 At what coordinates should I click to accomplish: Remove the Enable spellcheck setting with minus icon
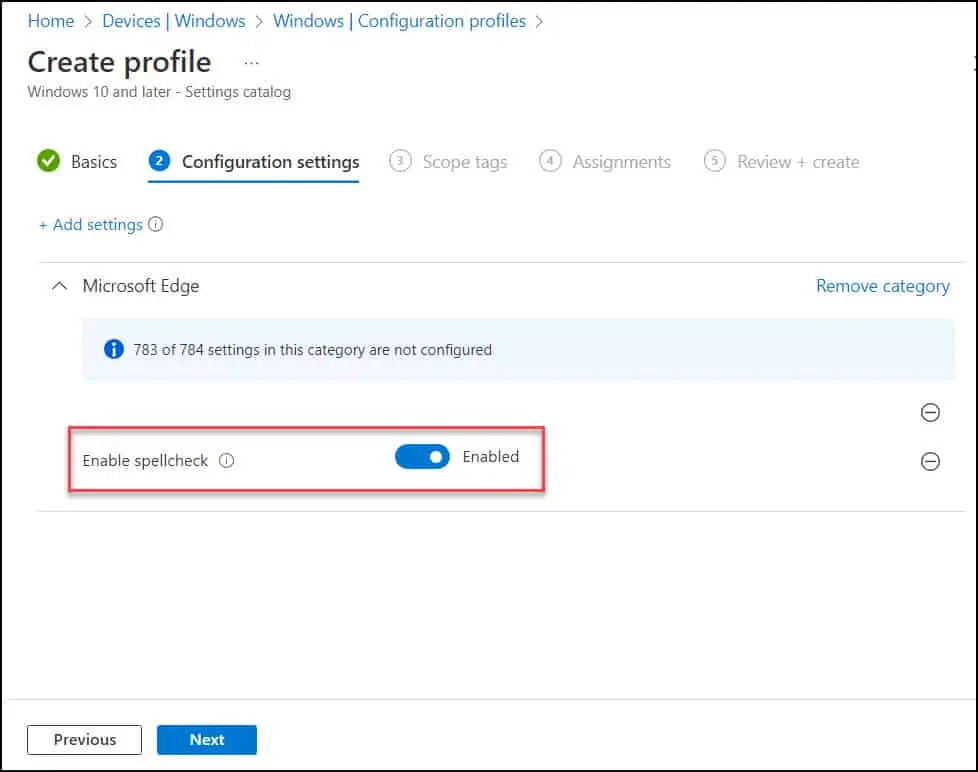pyautogui.click(x=930, y=461)
